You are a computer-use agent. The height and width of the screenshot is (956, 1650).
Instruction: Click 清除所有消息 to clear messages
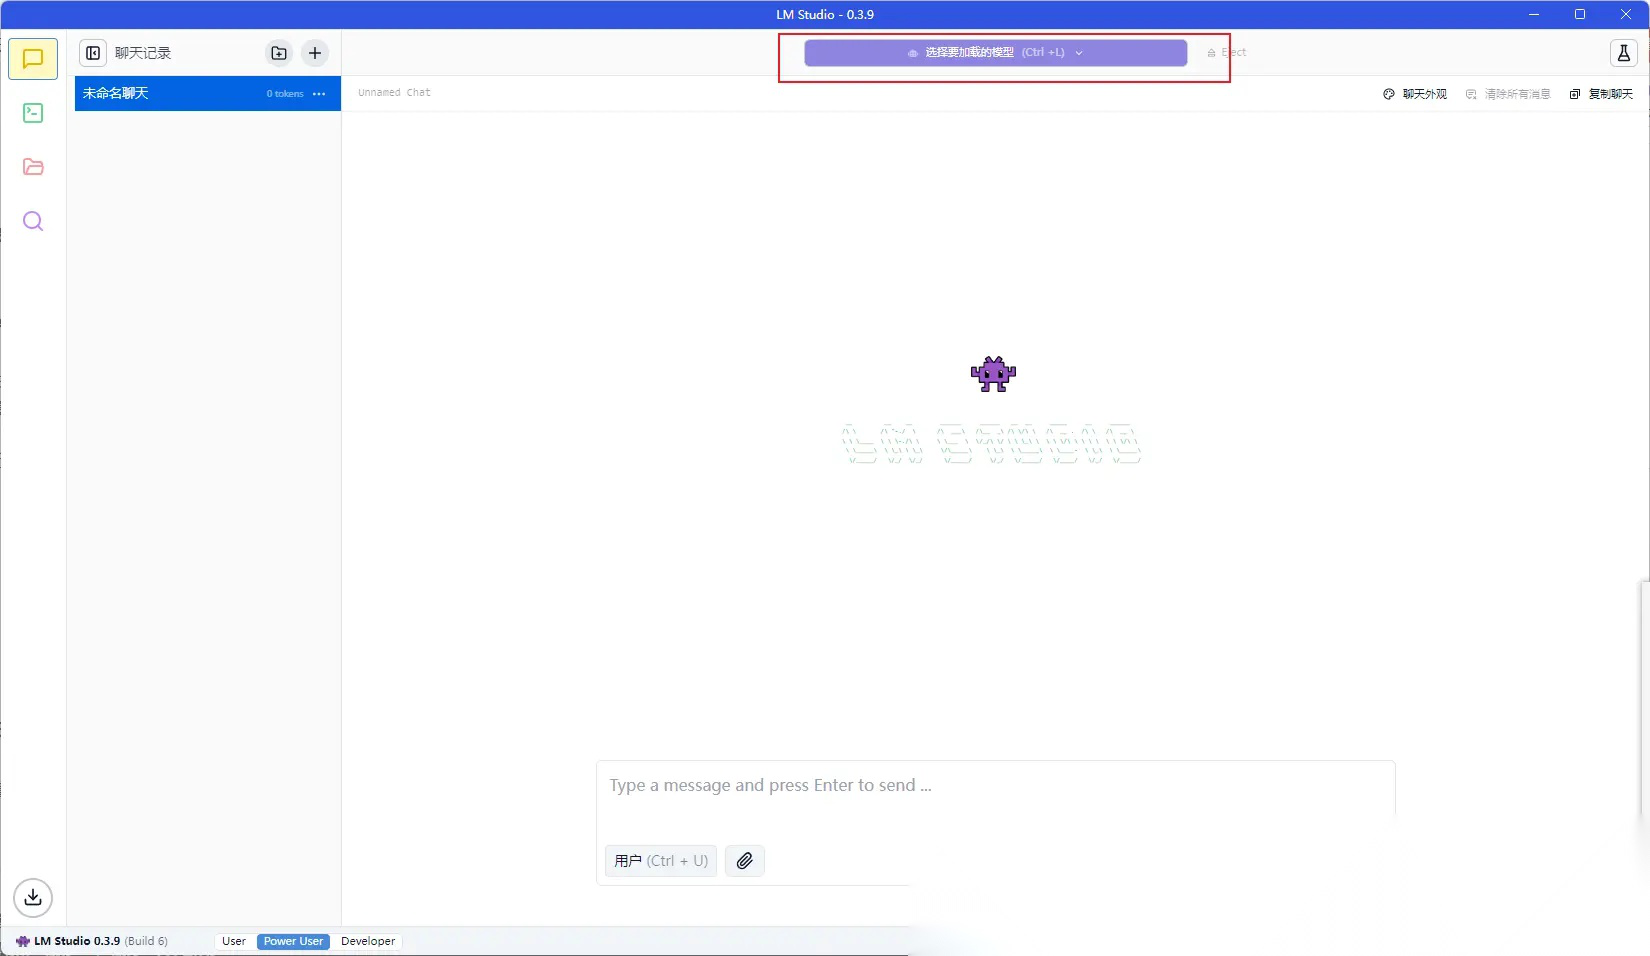click(x=1508, y=94)
